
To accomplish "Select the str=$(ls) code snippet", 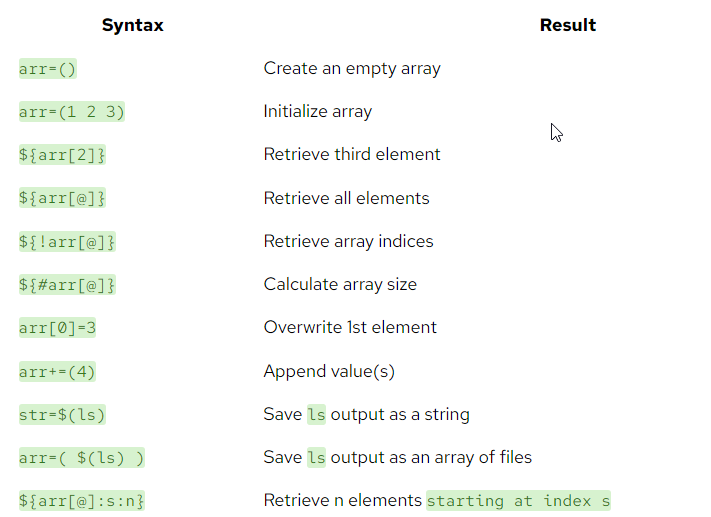I will (62, 415).
